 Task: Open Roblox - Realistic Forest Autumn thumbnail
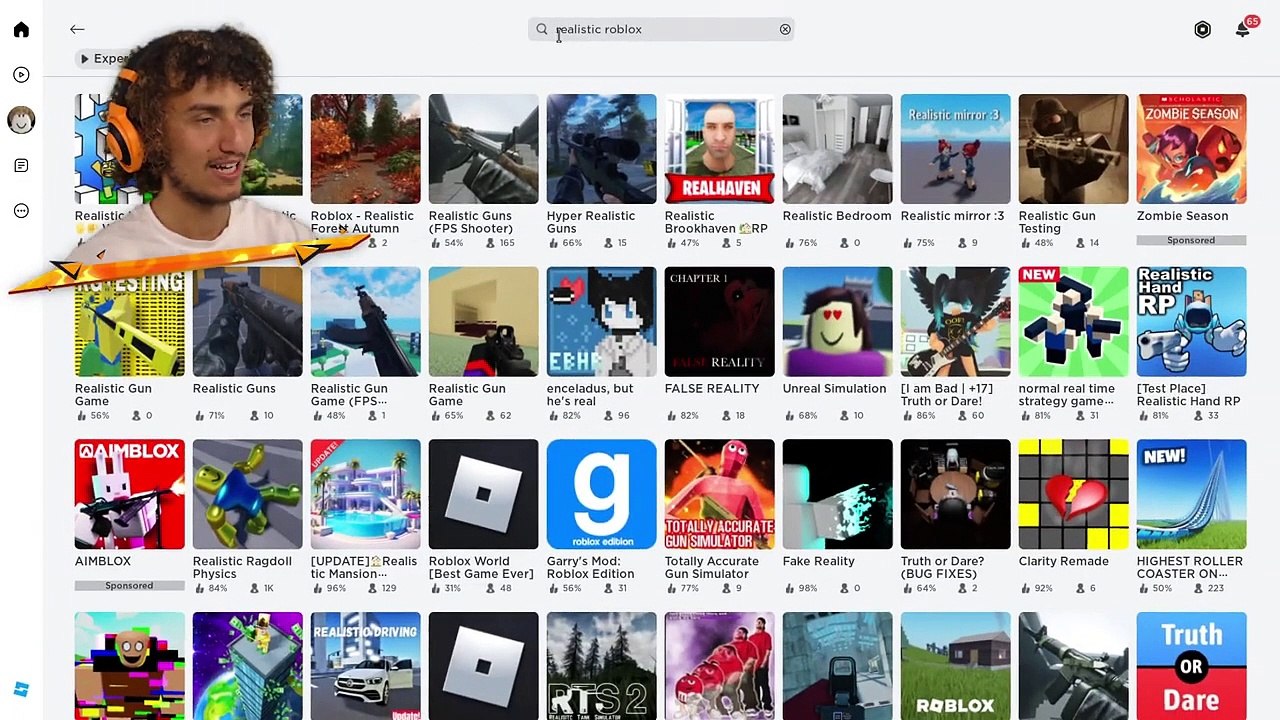coord(365,149)
